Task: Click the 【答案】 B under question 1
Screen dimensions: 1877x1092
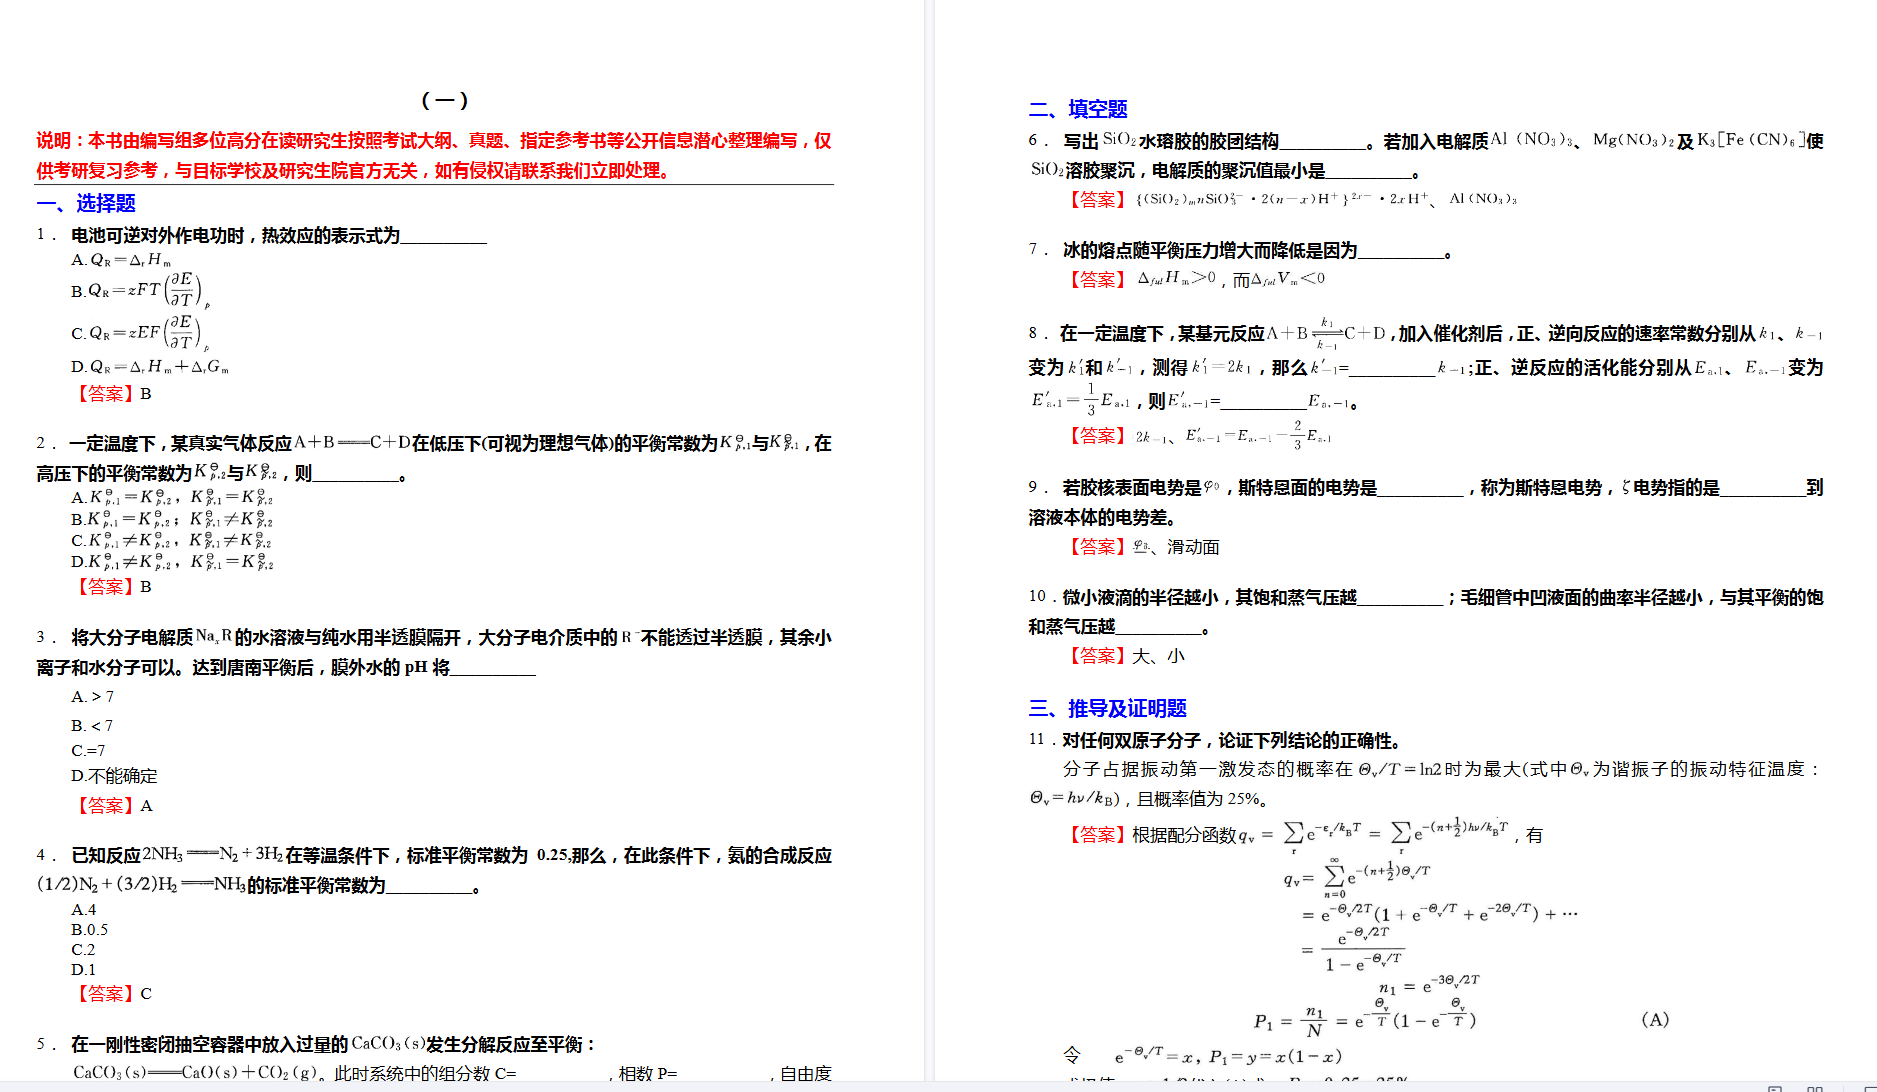Action: click(x=112, y=394)
